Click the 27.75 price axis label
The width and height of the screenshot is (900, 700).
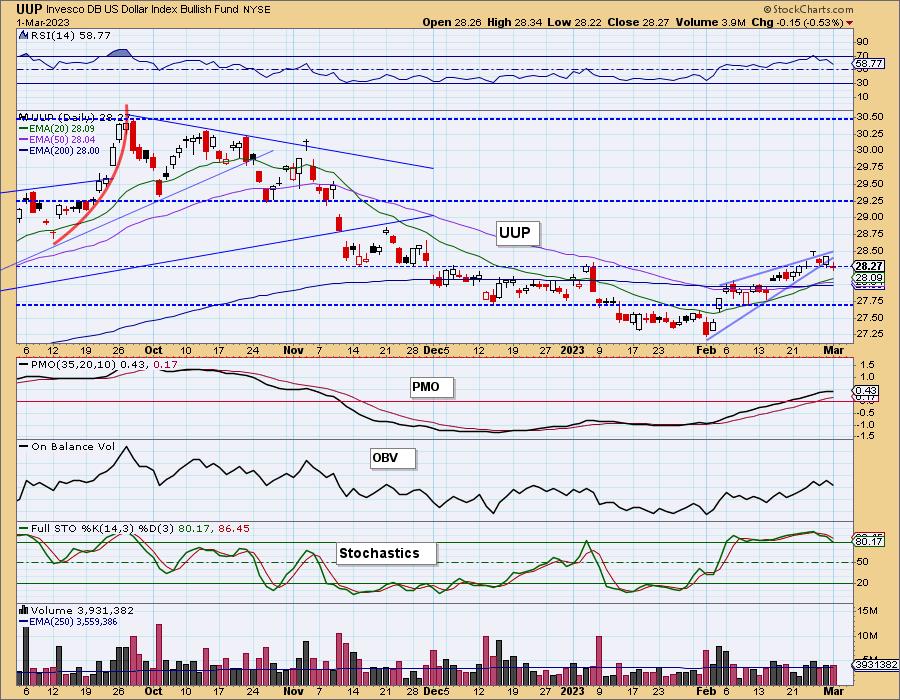(x=868, y=301)
